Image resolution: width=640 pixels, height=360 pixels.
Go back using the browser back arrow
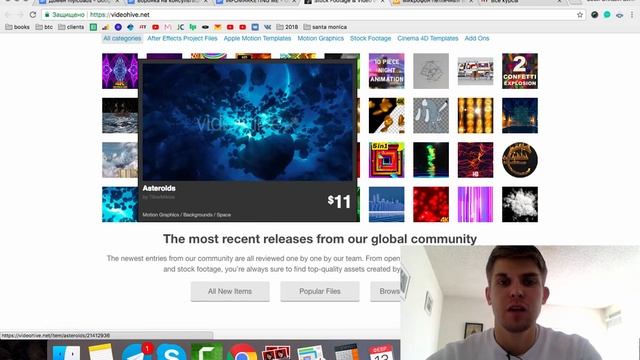click(8, 15)
